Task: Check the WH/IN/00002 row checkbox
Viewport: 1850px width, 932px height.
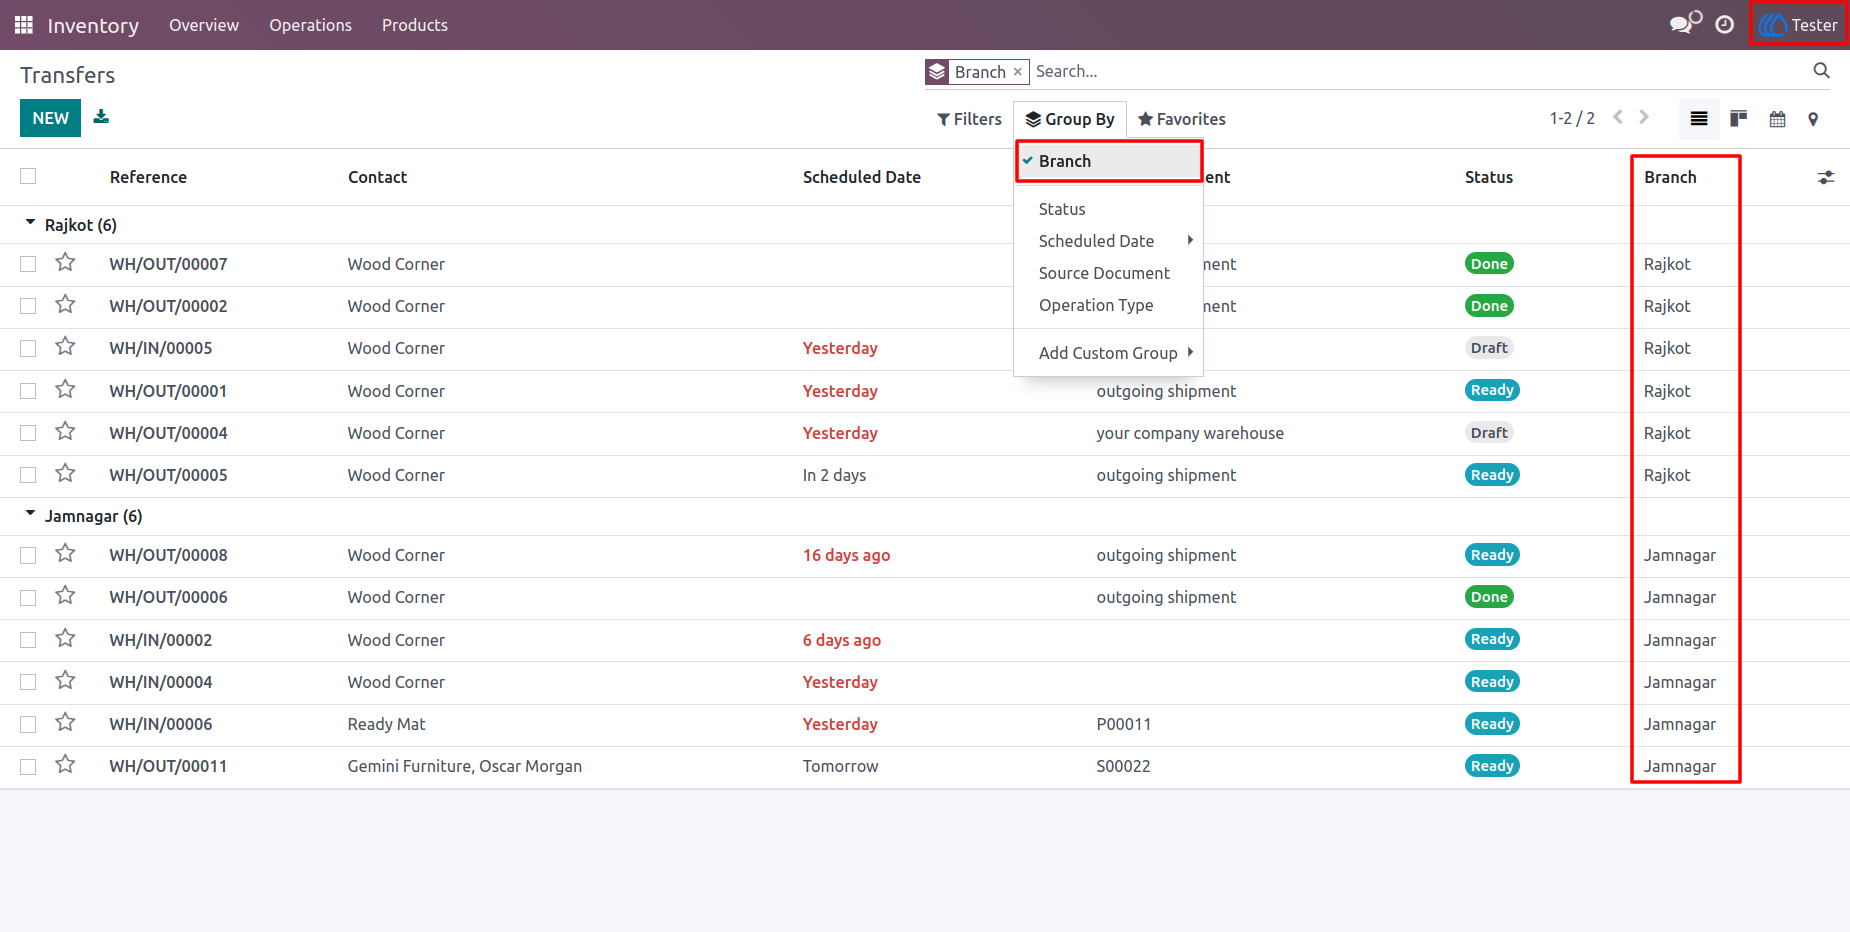Action: [28, 640]
